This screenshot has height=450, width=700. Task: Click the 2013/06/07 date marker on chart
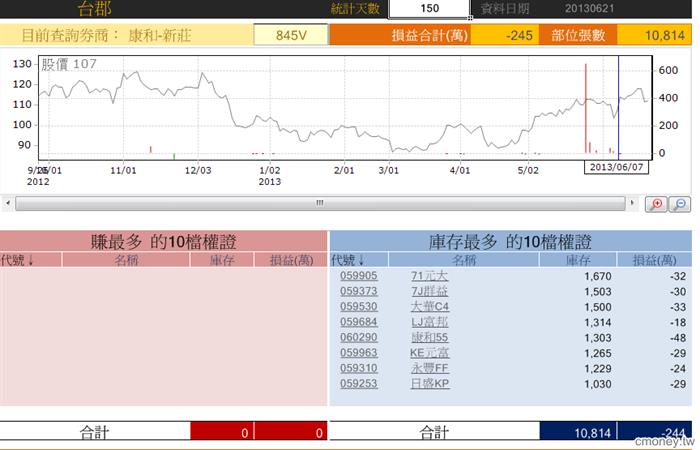[x=616, y=167]
